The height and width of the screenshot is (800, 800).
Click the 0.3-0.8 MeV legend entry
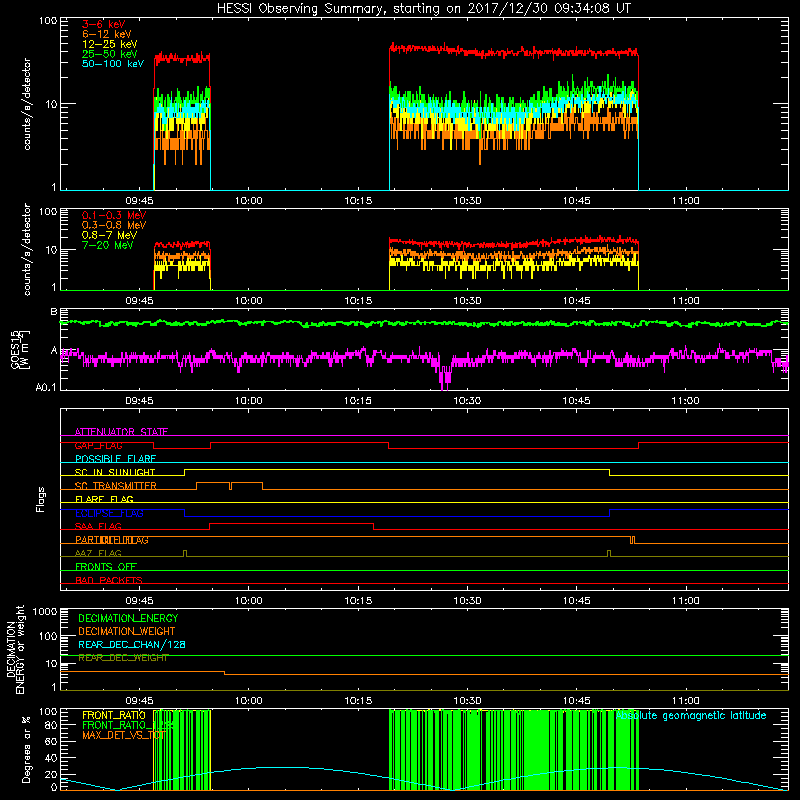tap(114, 225)
